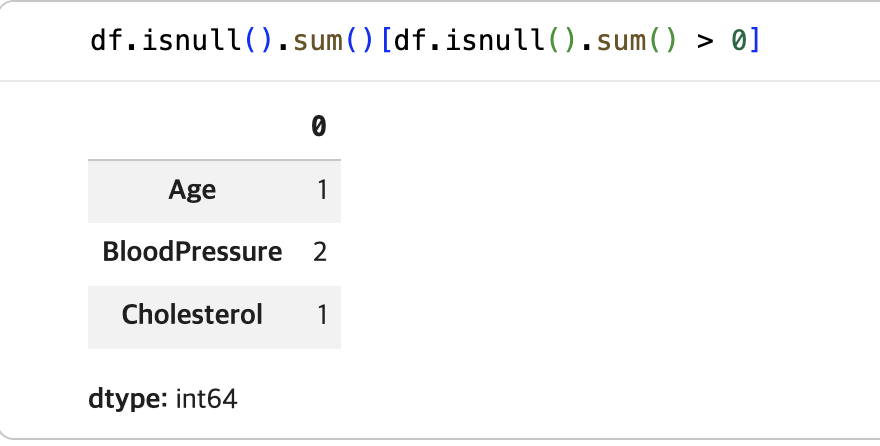Click the Age null count value
The image size is (880, 446).
pyautogui.click(x=322, y=190)
